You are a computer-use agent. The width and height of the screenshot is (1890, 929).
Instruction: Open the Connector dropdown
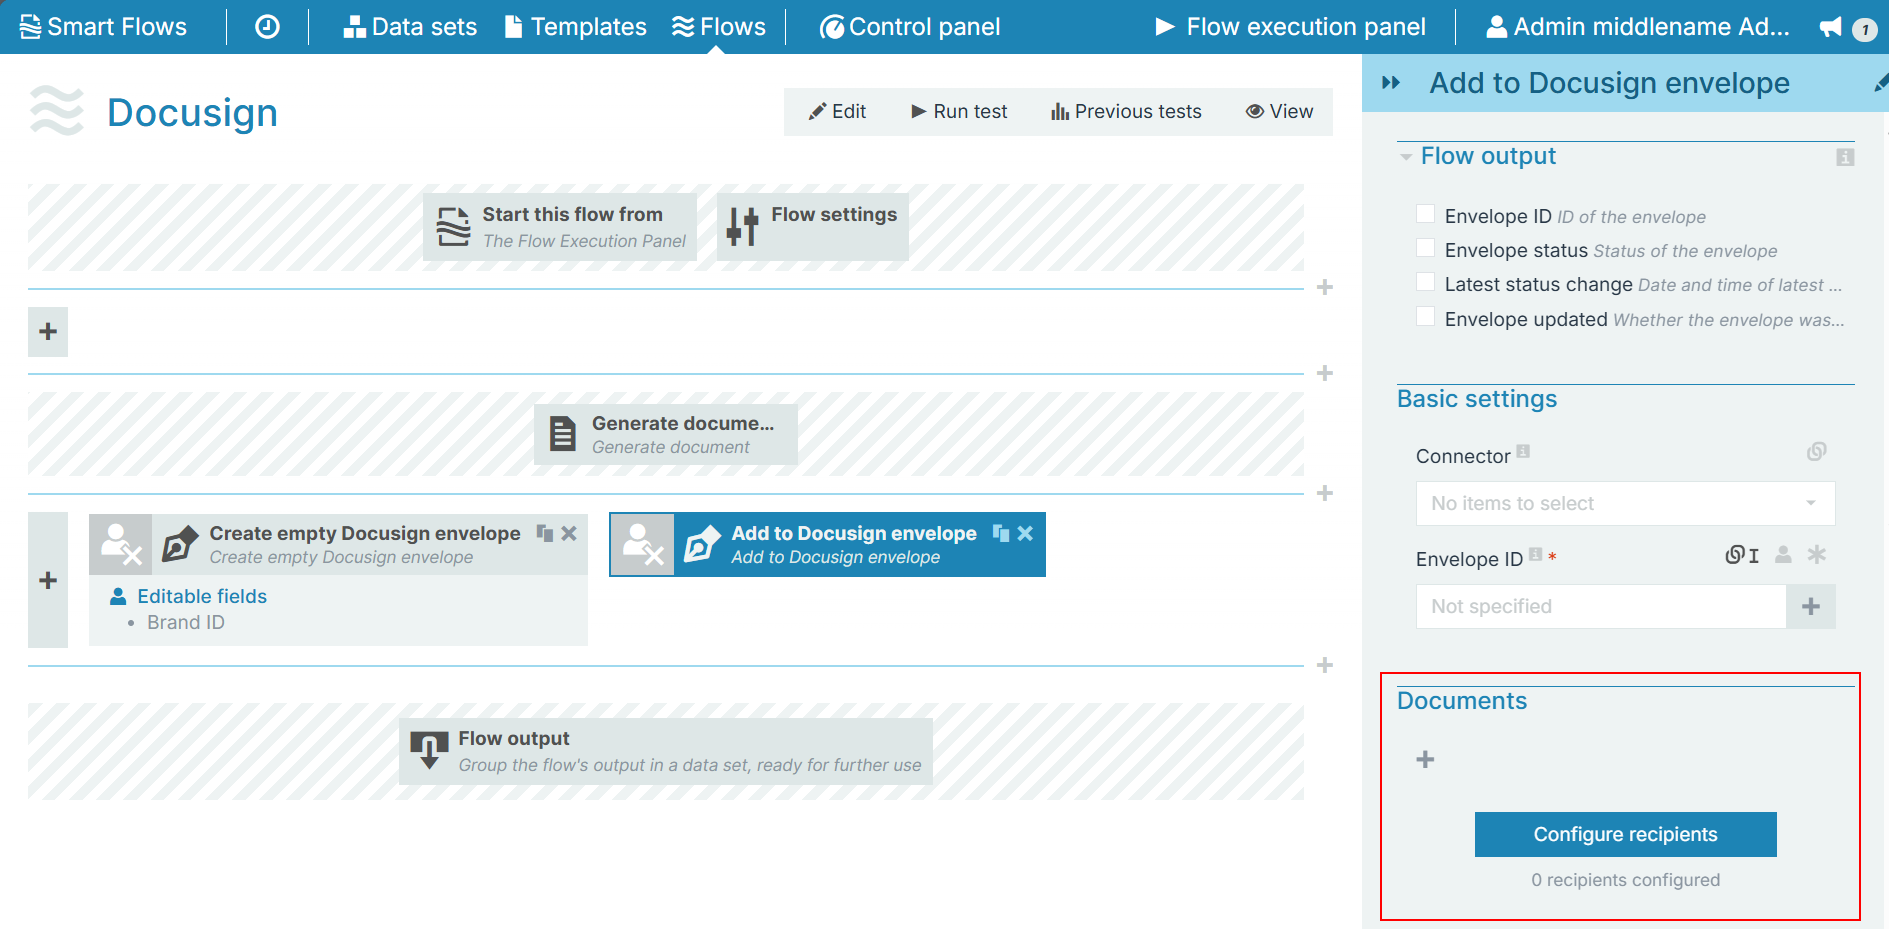click(1624, 503)
